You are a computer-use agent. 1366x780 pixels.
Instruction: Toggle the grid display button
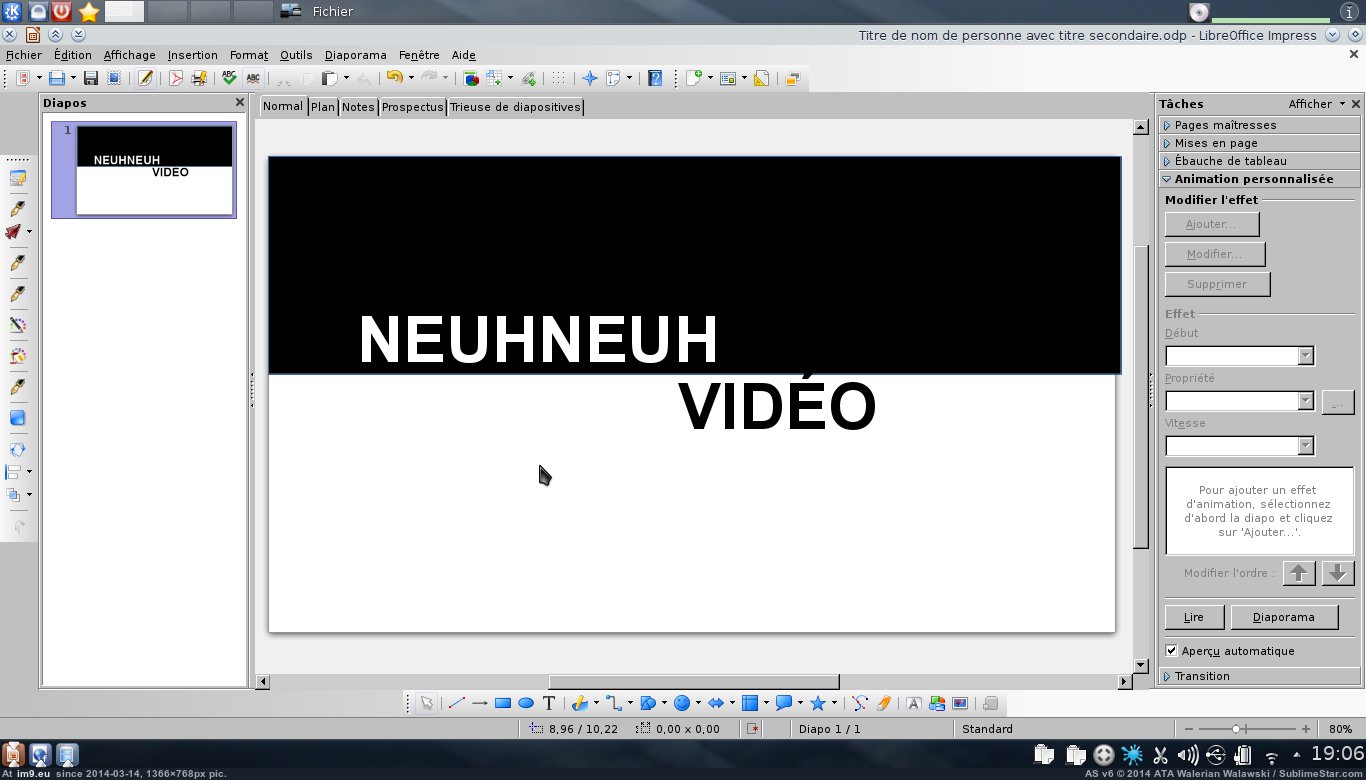559,78
